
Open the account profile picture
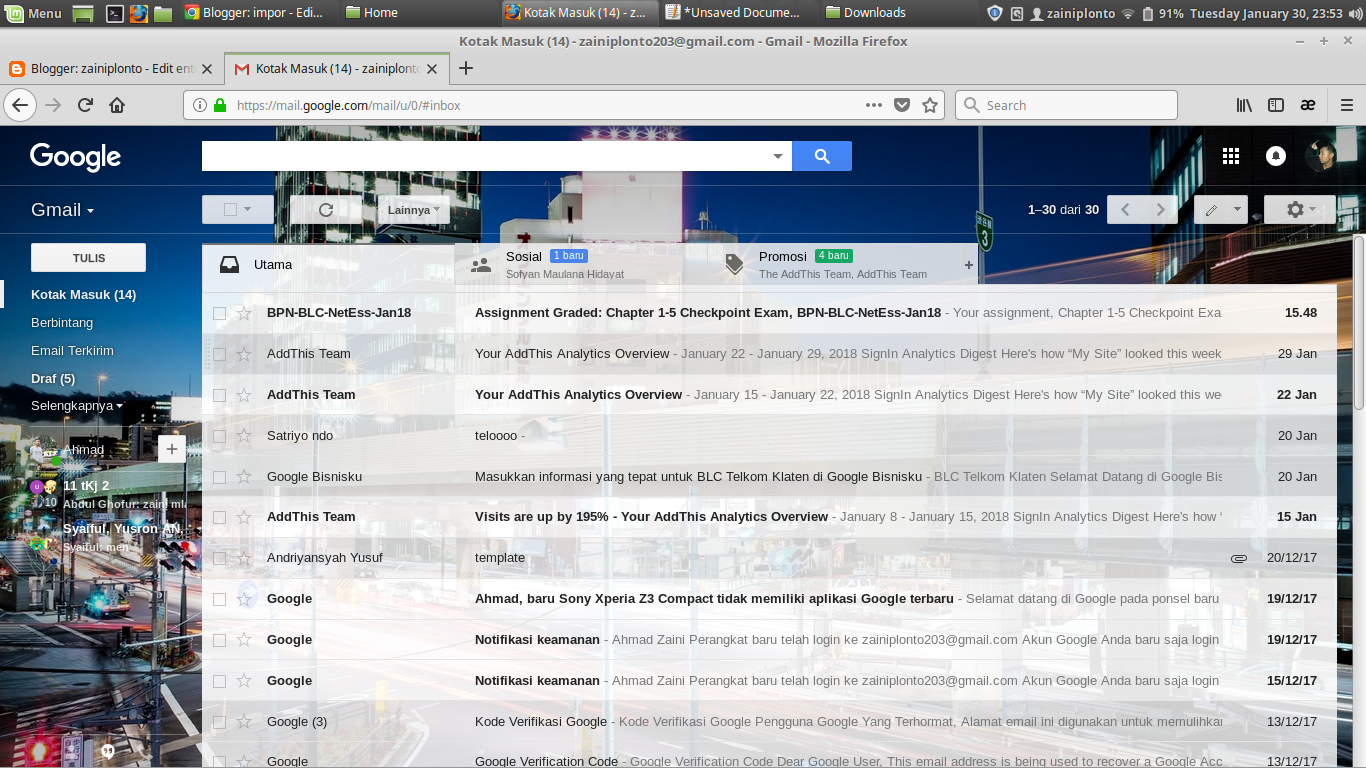1321,156
